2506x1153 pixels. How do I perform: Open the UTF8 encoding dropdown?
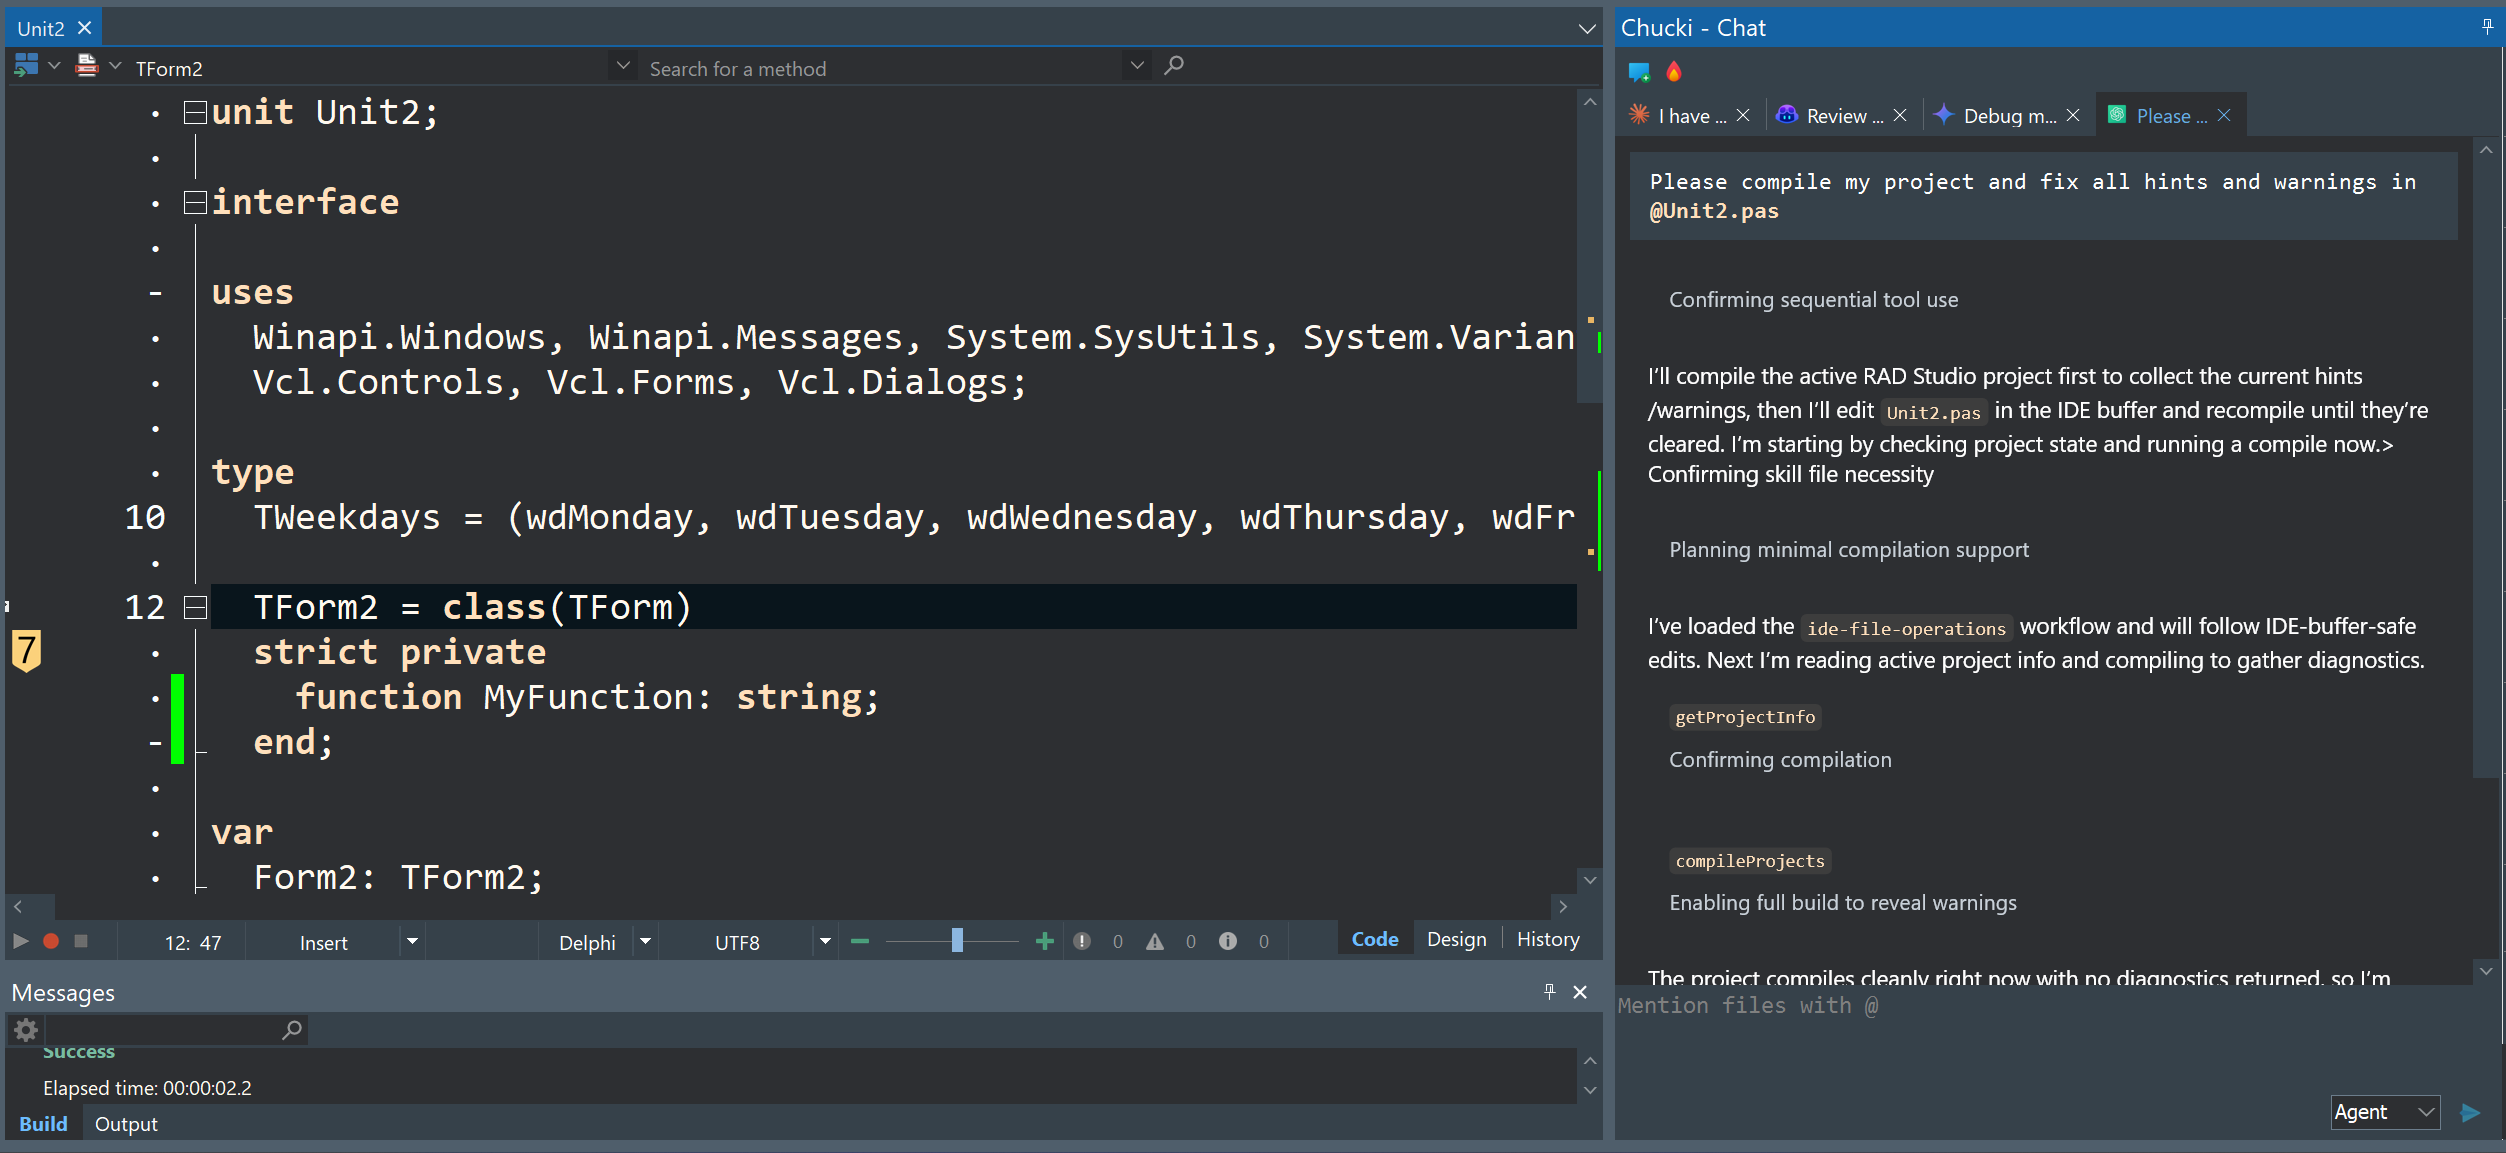click(825, 942)
